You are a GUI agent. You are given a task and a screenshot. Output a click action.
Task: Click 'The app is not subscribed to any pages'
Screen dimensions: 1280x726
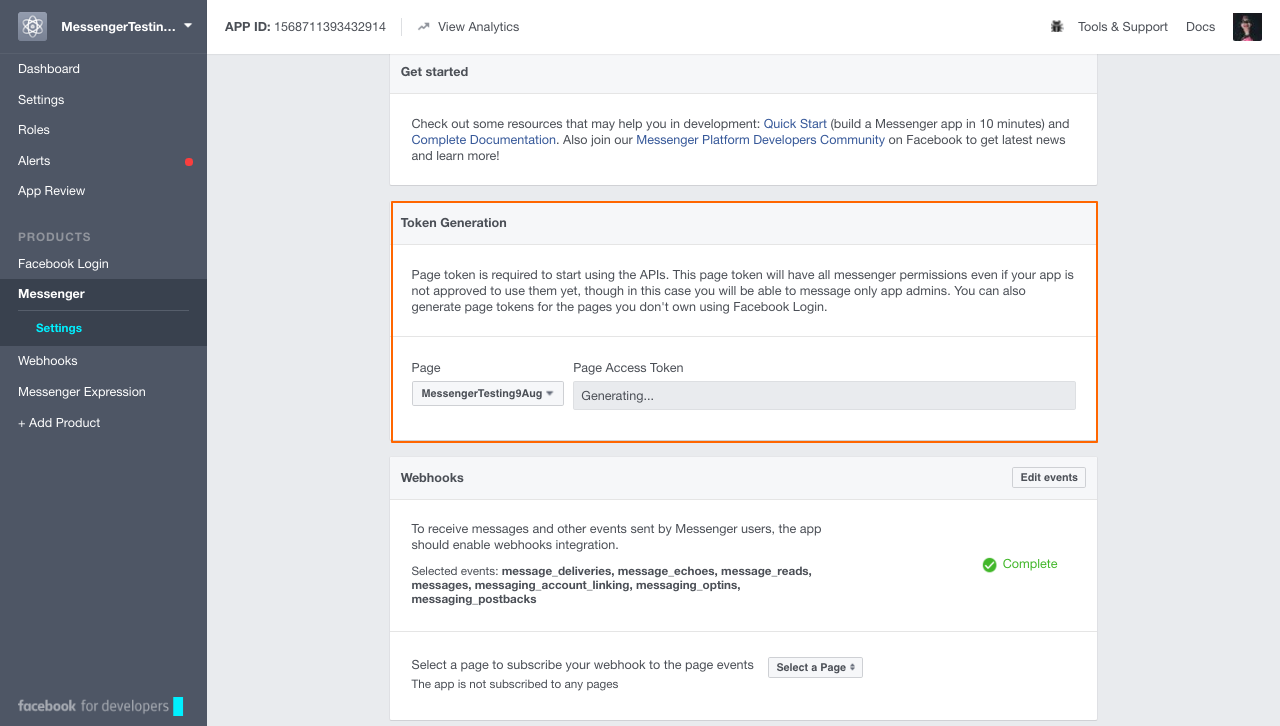(x=515, y=685)
